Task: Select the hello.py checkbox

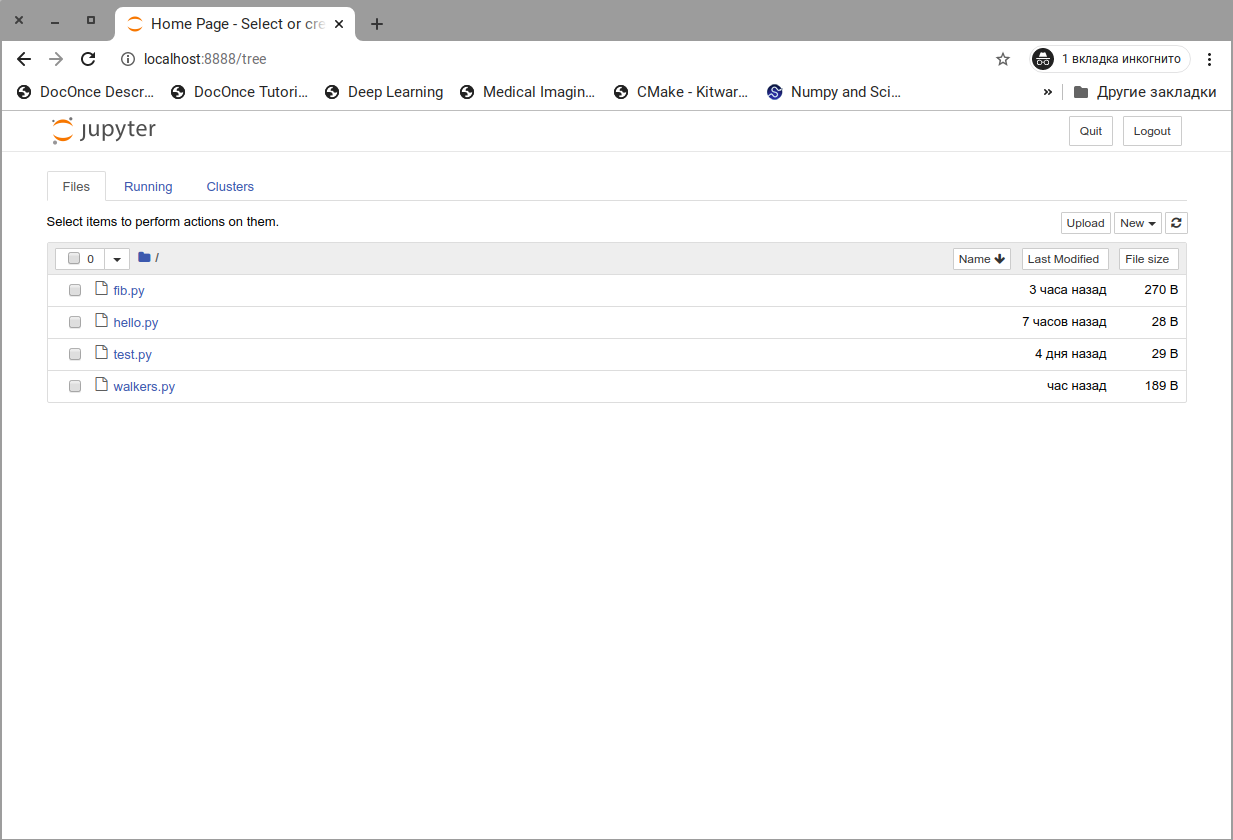Action: pyautogui.click(x=75, y=322)
